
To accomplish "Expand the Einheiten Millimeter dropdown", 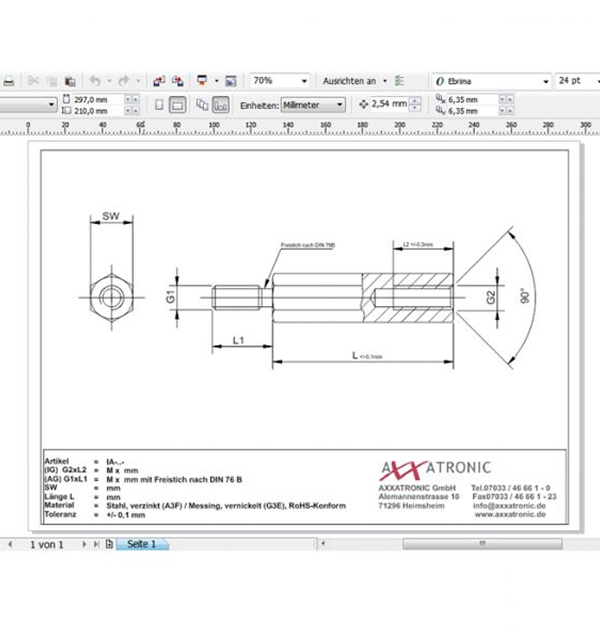I will 313,105.
